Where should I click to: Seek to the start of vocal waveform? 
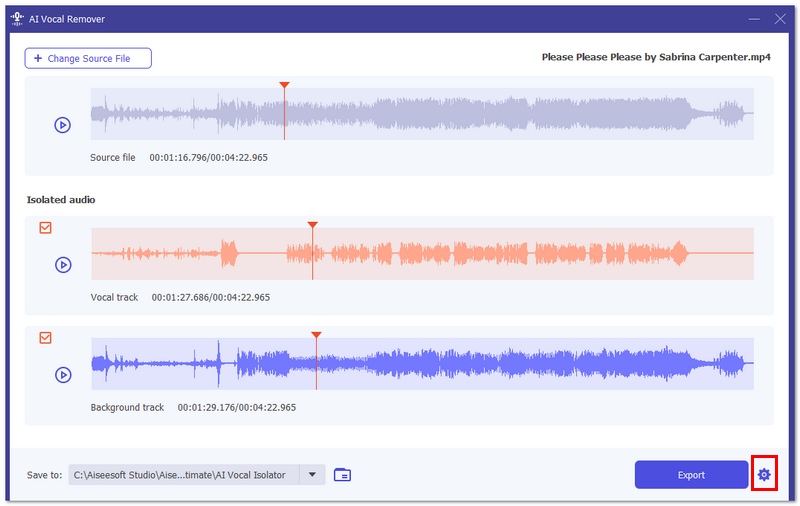pos(94,253)
